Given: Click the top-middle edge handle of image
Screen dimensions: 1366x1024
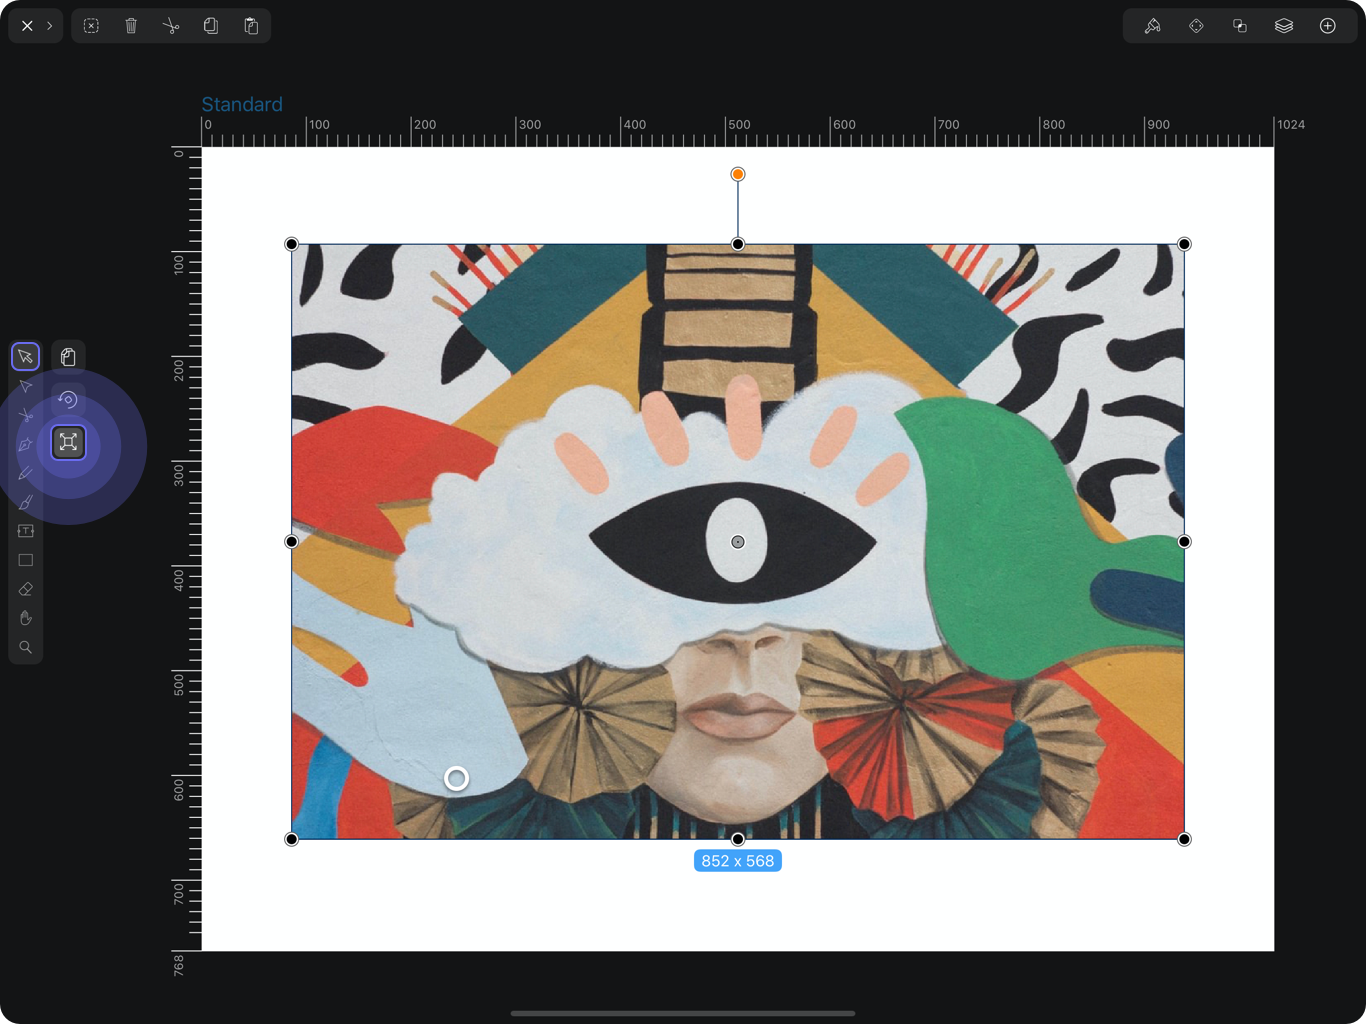Looking at the screenshot, I should [738, 244].
